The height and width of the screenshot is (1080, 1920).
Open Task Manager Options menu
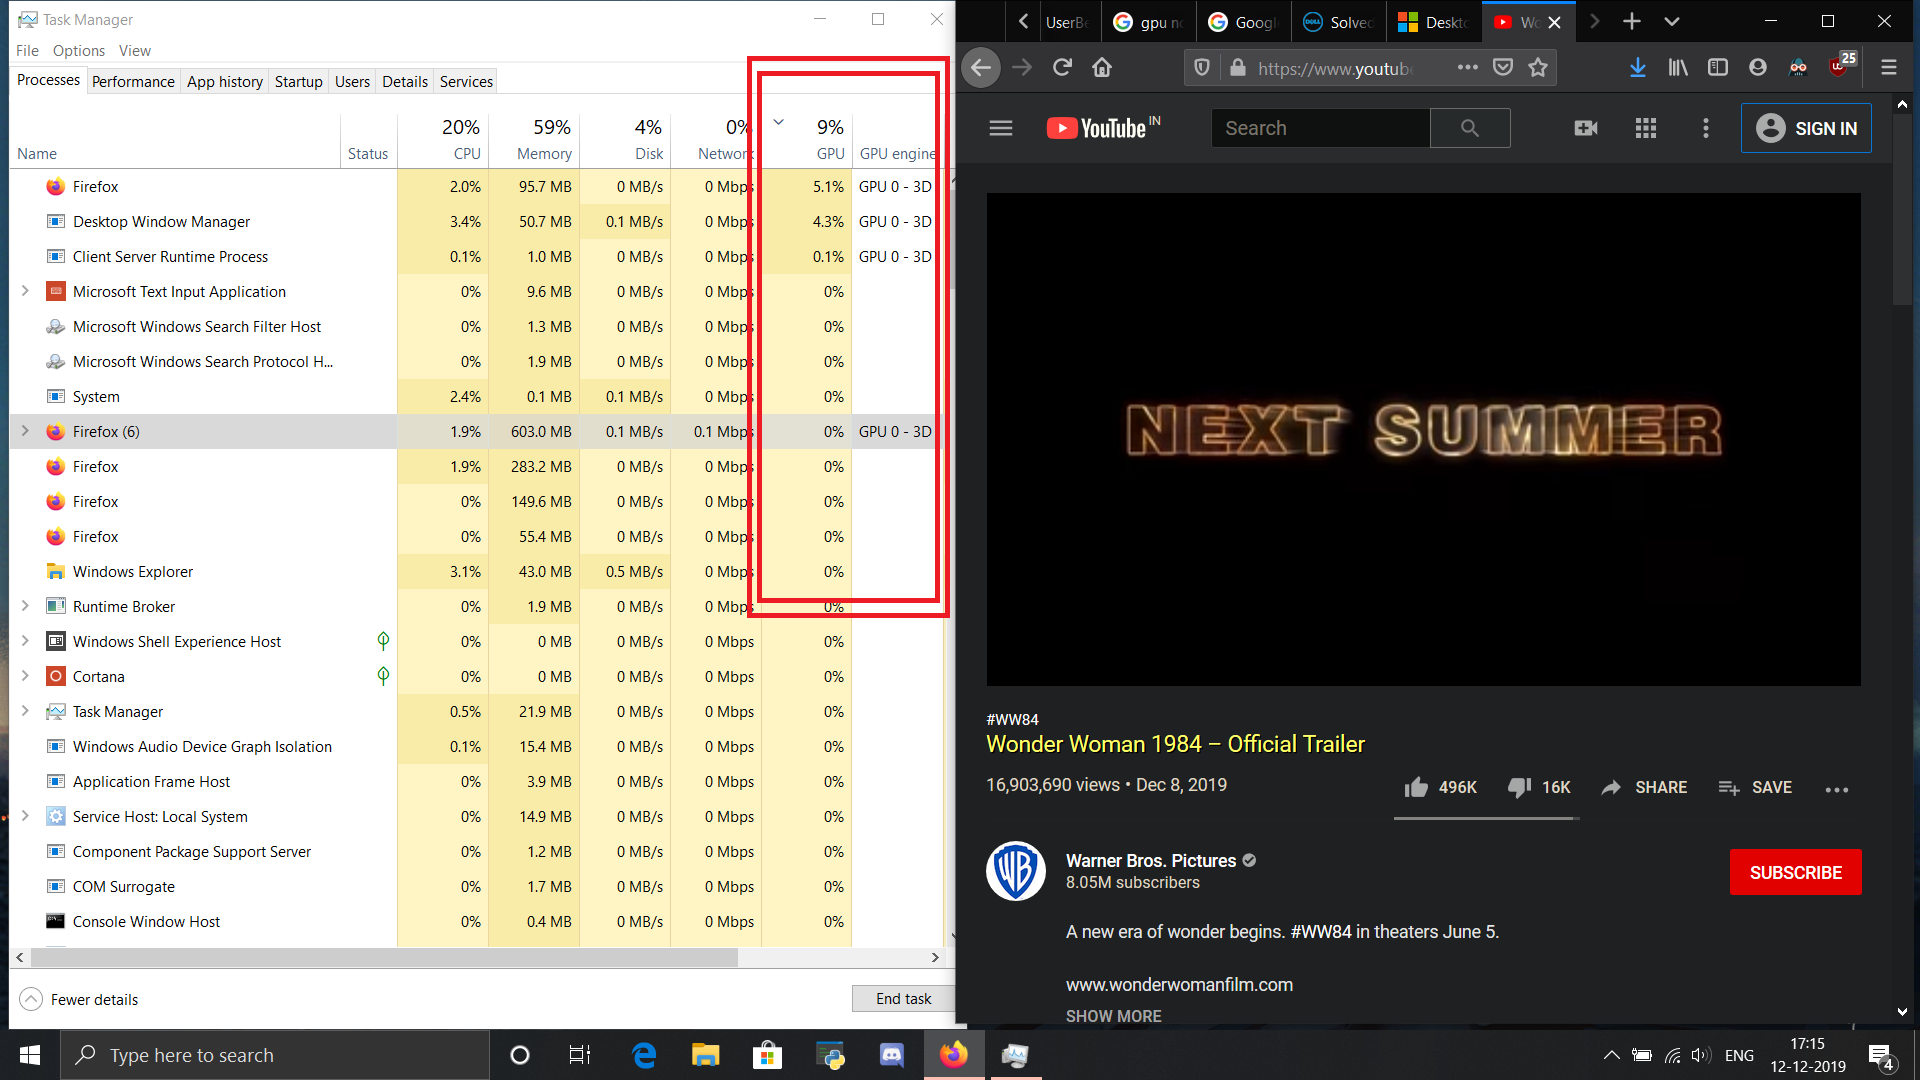tap(79, 50)
